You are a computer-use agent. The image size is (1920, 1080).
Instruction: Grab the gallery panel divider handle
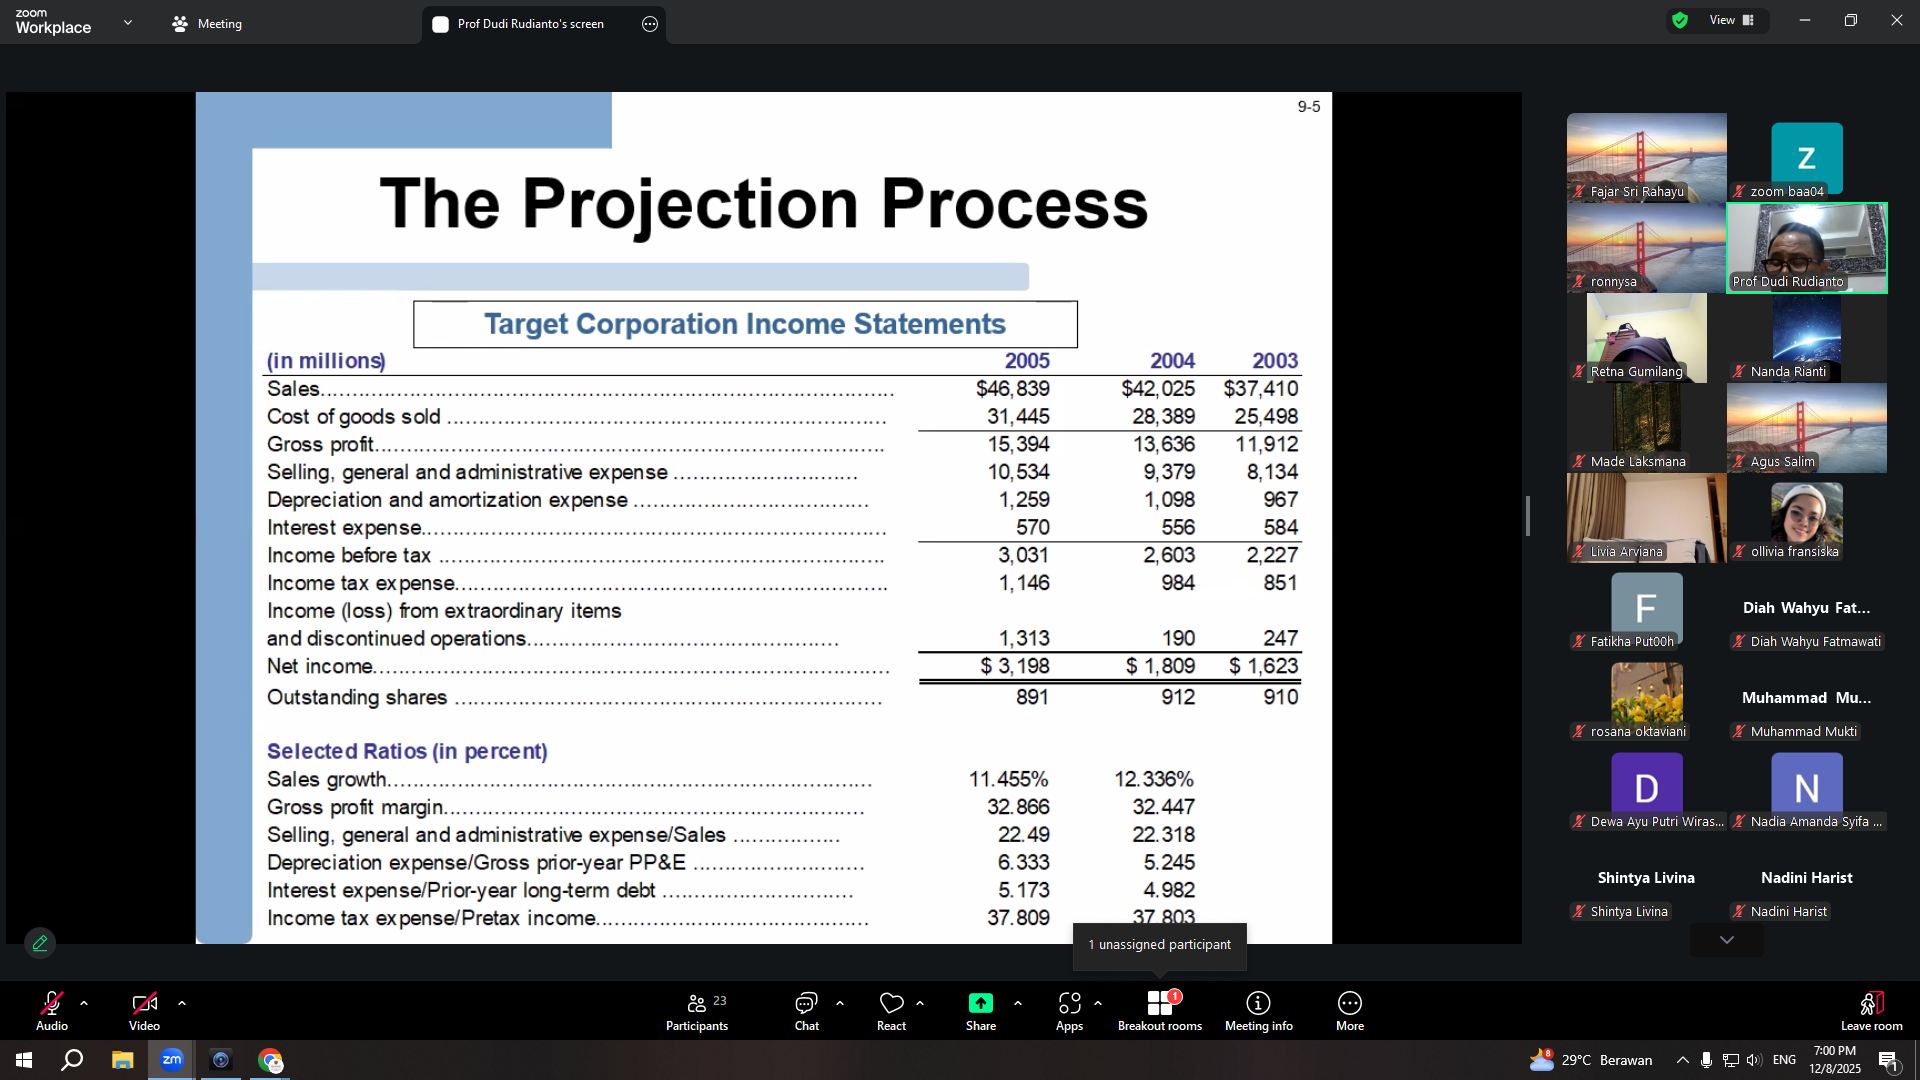tap(1528, 516)
